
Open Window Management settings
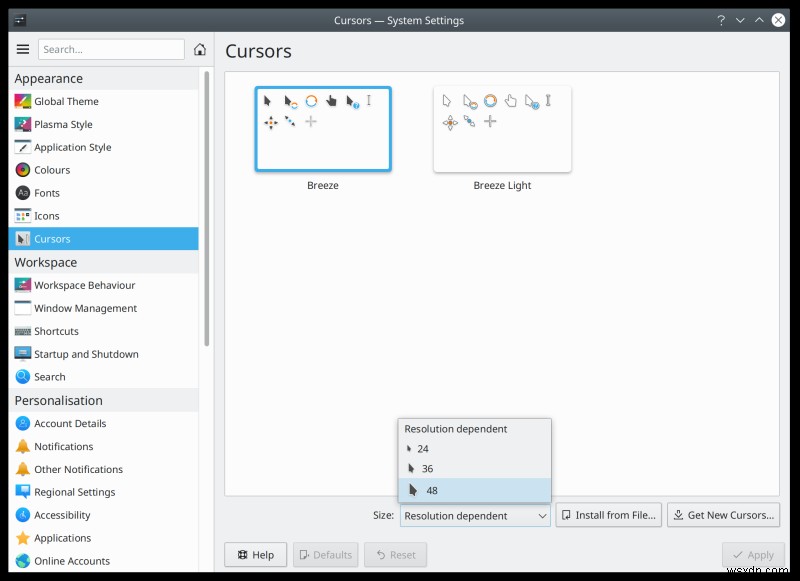[x=104, y=308]
